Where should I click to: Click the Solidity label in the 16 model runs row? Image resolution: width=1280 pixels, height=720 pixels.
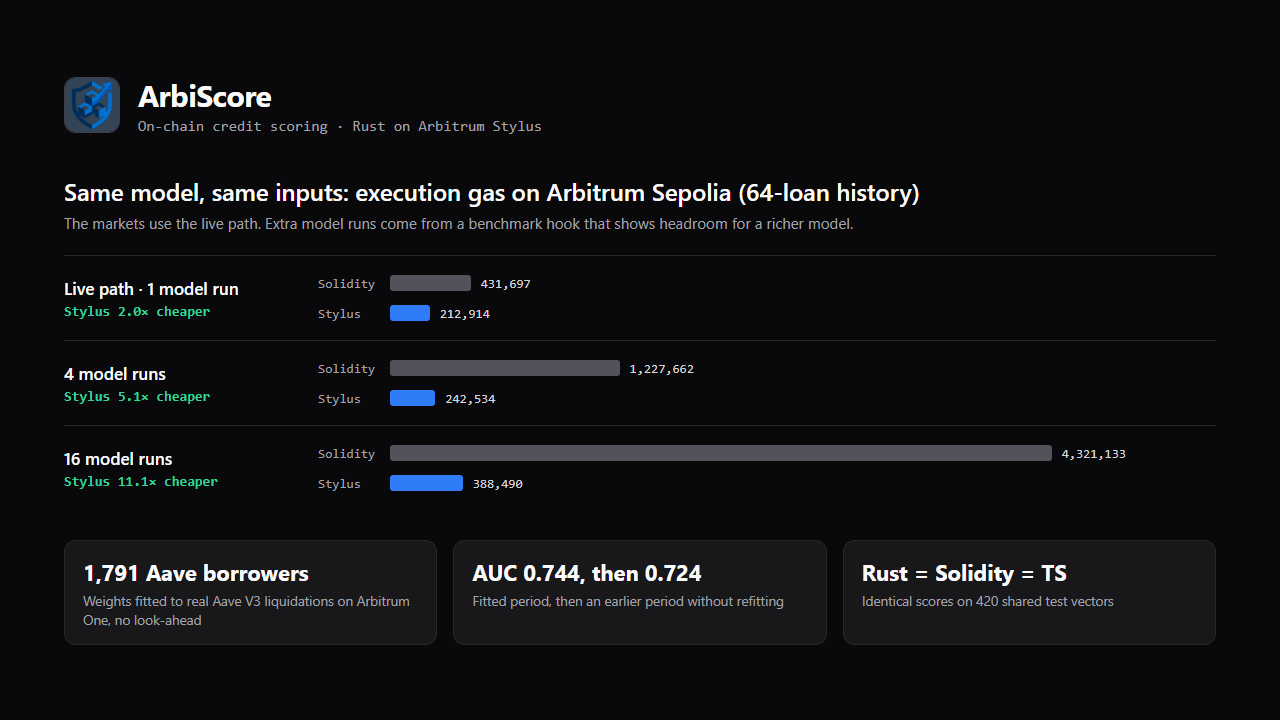(346, 454)
